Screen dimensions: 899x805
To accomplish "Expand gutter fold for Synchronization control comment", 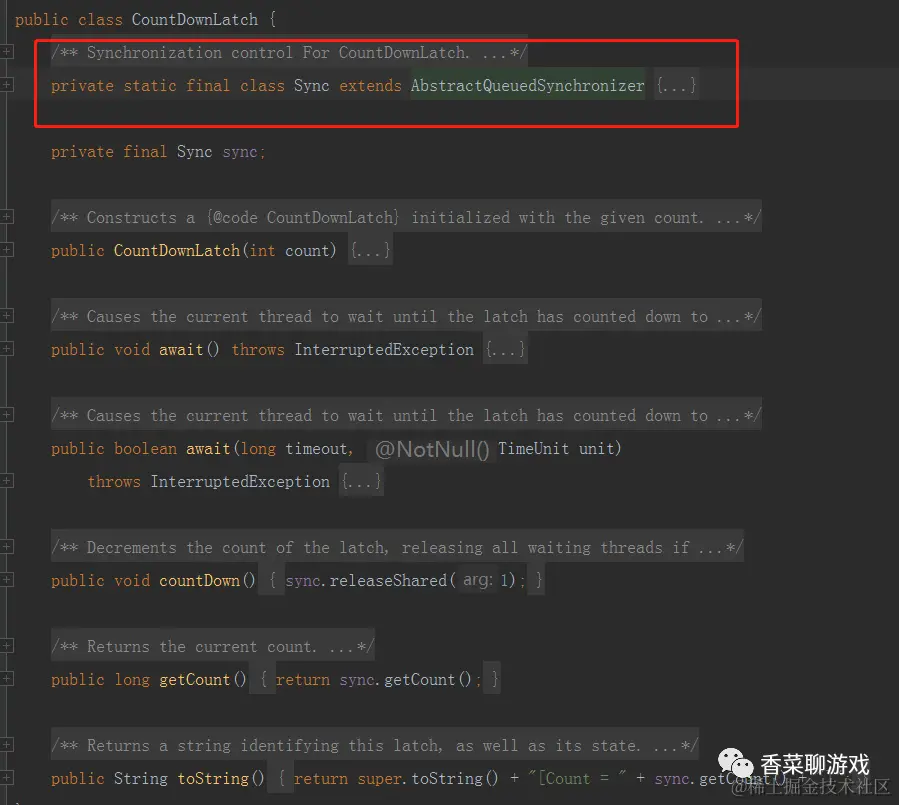I will (x=6, y=52).
